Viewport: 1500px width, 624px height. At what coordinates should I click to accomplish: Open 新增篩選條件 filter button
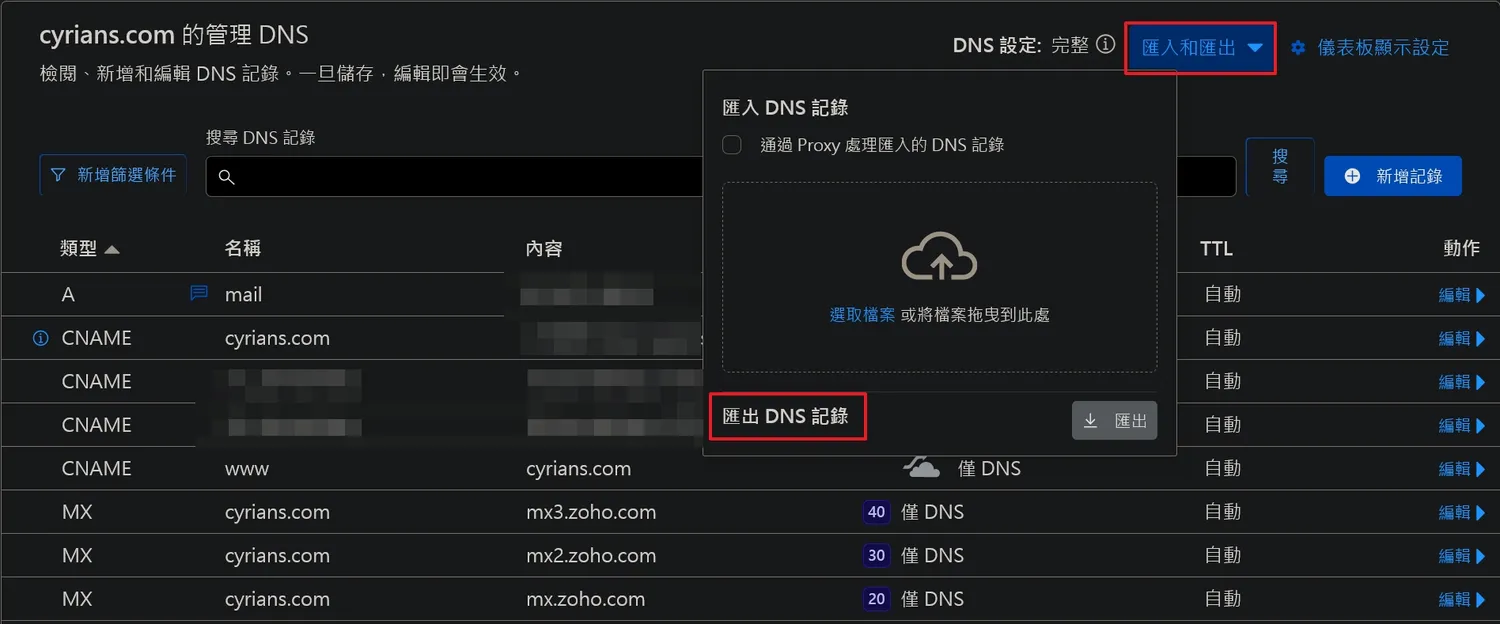tap(113, 175)
